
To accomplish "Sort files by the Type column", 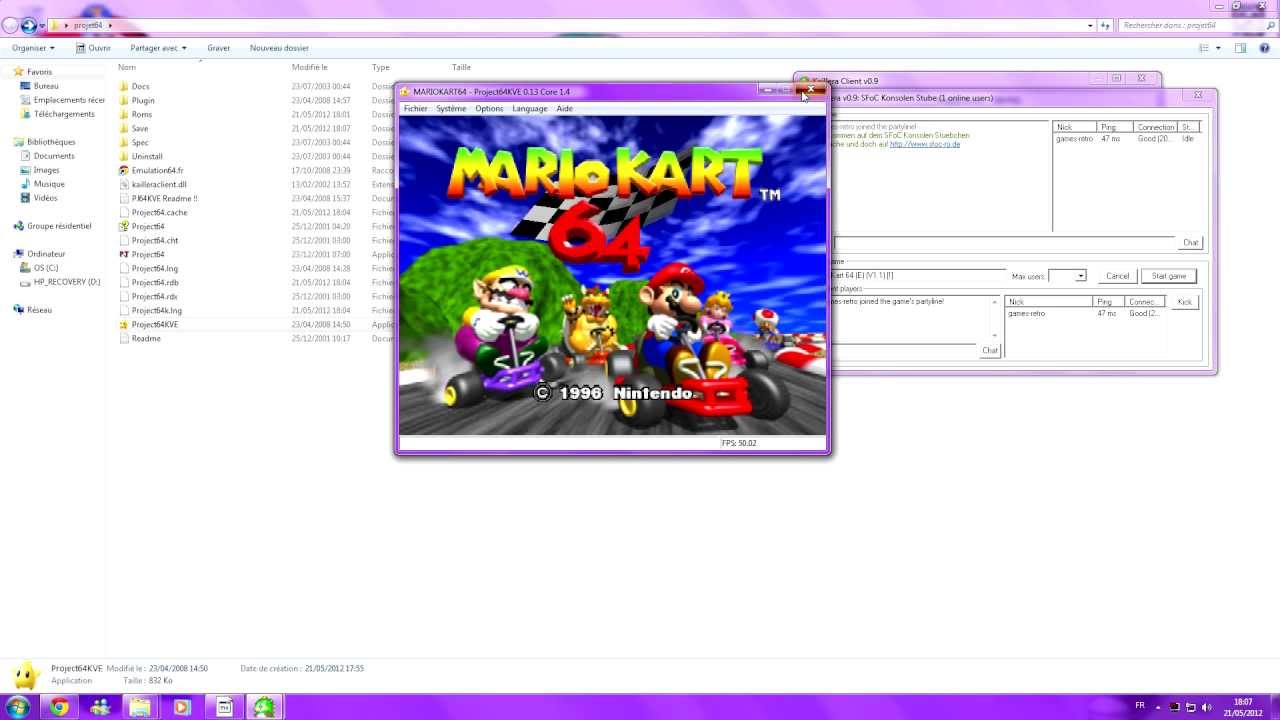I will pyautogui.click(x=381, y=67).
